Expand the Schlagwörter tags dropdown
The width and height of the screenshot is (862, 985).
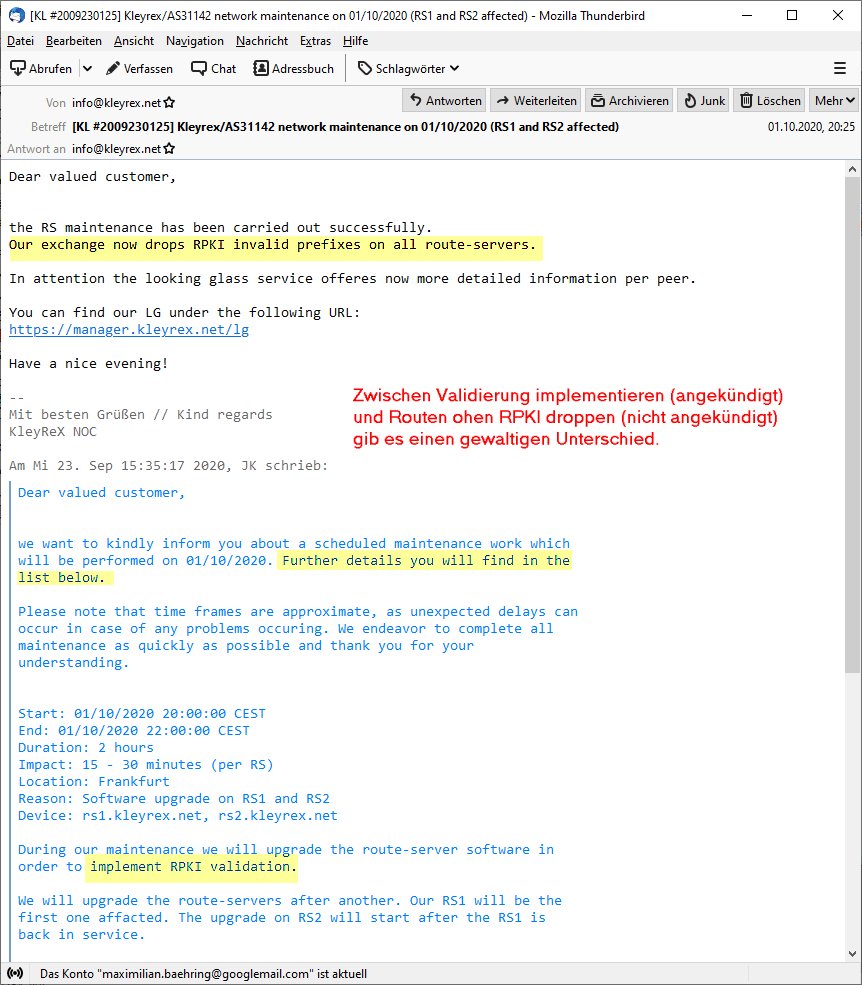408,68
